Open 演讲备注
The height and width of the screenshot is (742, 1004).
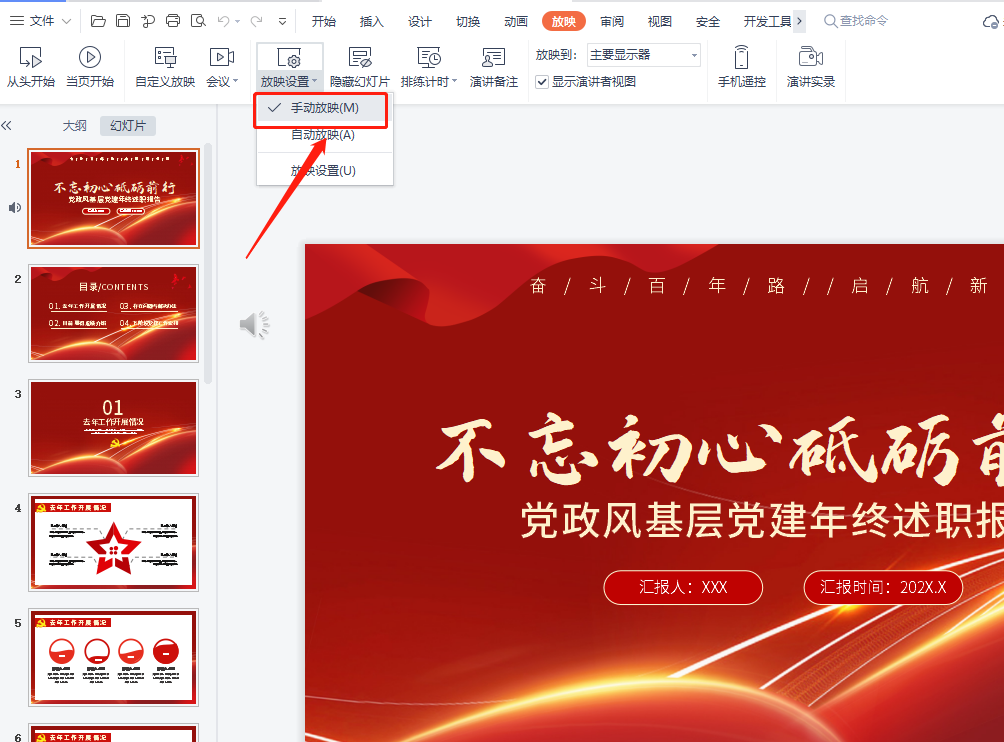pyautogui.click(x=493, y=67)
